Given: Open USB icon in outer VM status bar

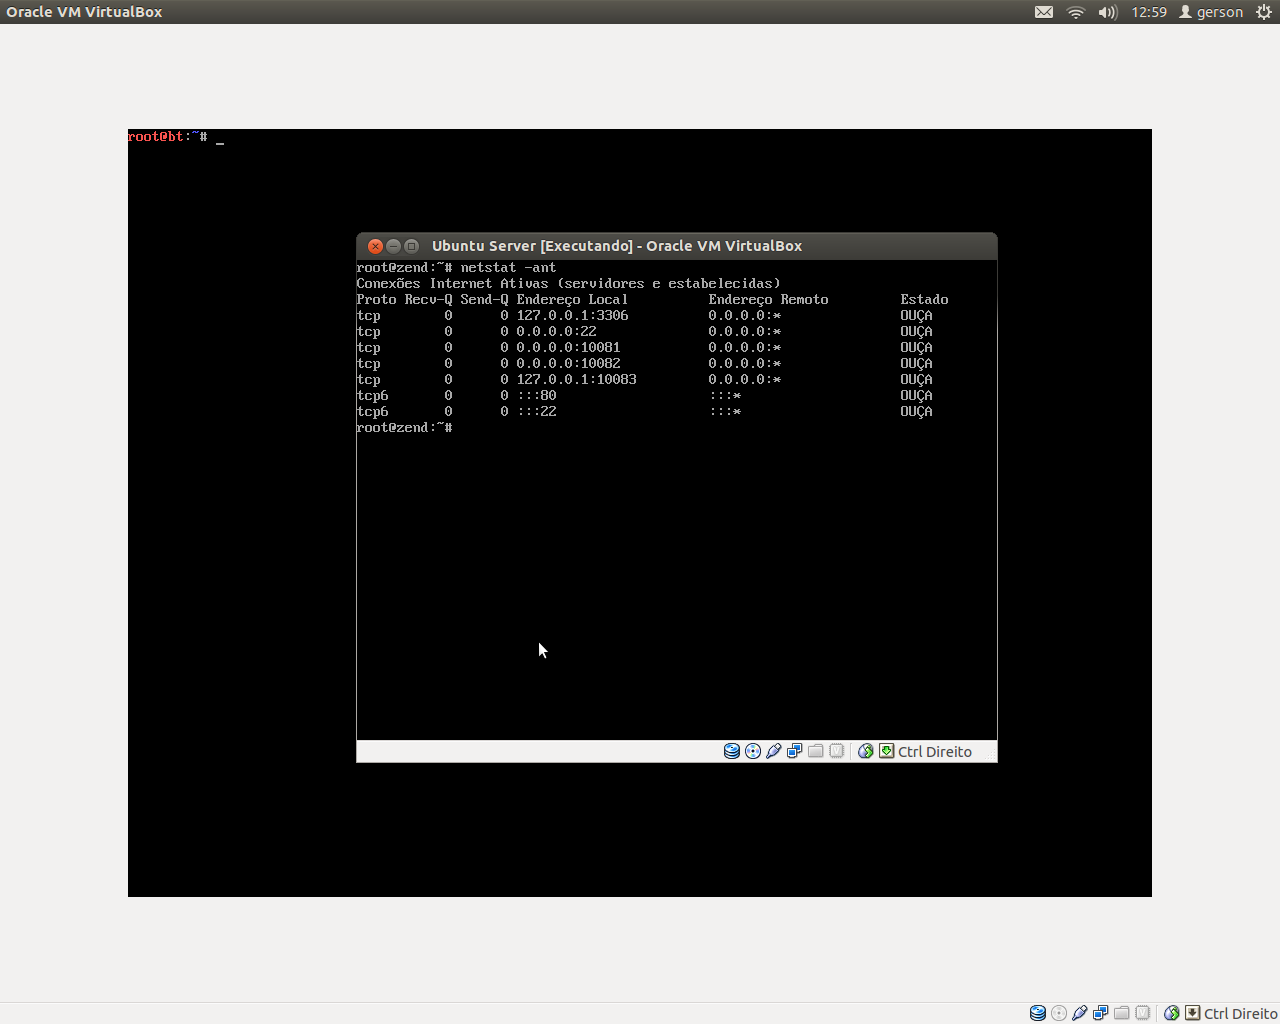Looking at the screenshot, I should click(1079, 1013).
